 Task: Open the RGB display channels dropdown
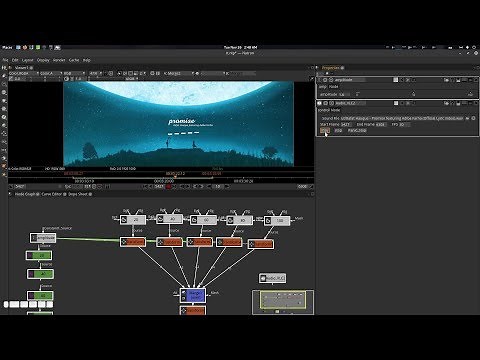74,73
